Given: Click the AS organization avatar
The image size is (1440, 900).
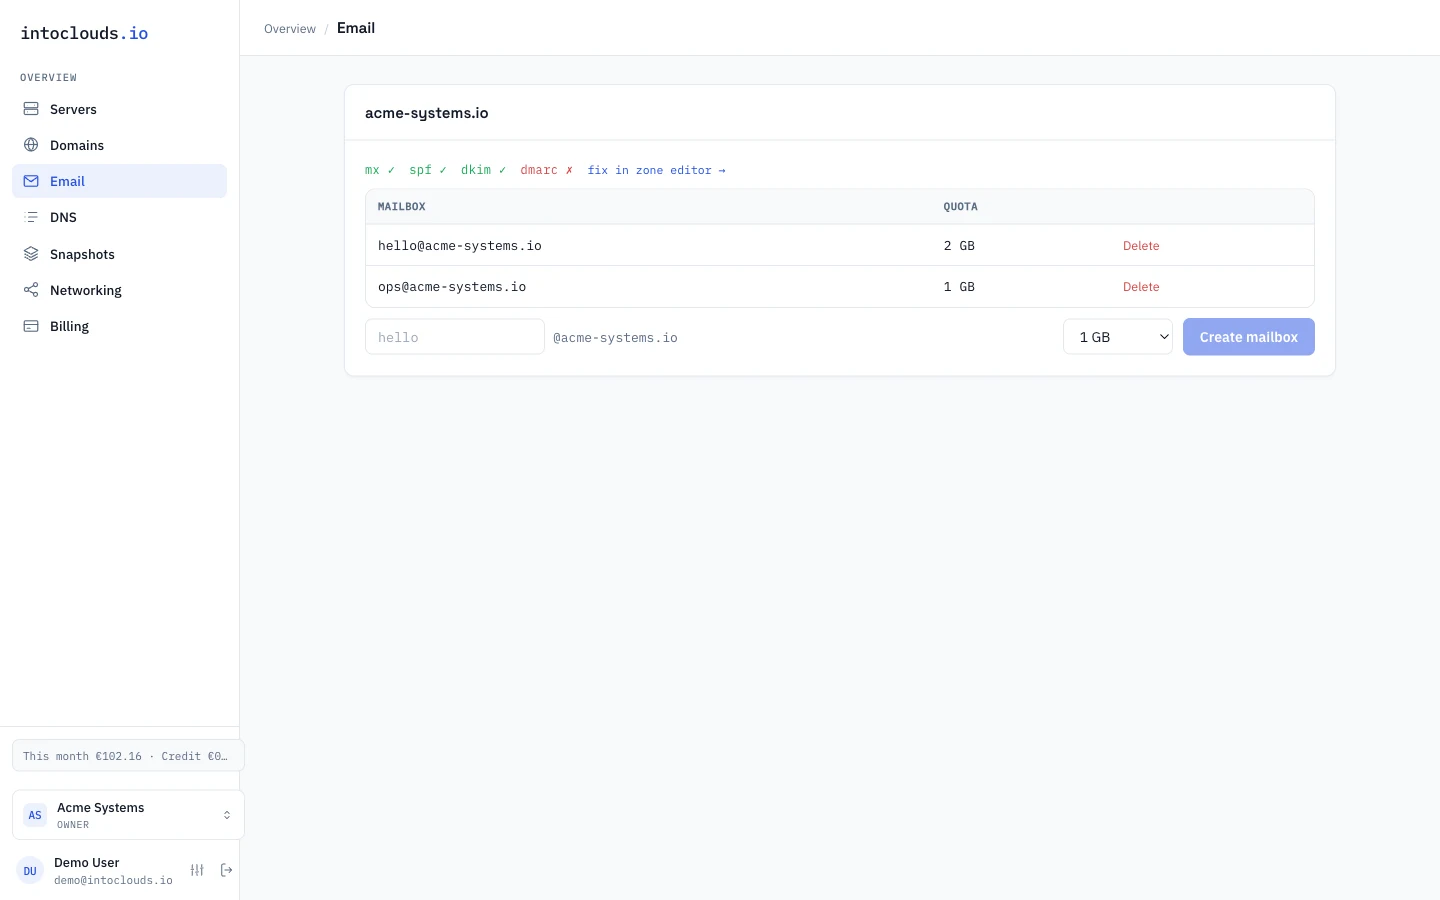Looking at the screenshot, I should (35, 815).
